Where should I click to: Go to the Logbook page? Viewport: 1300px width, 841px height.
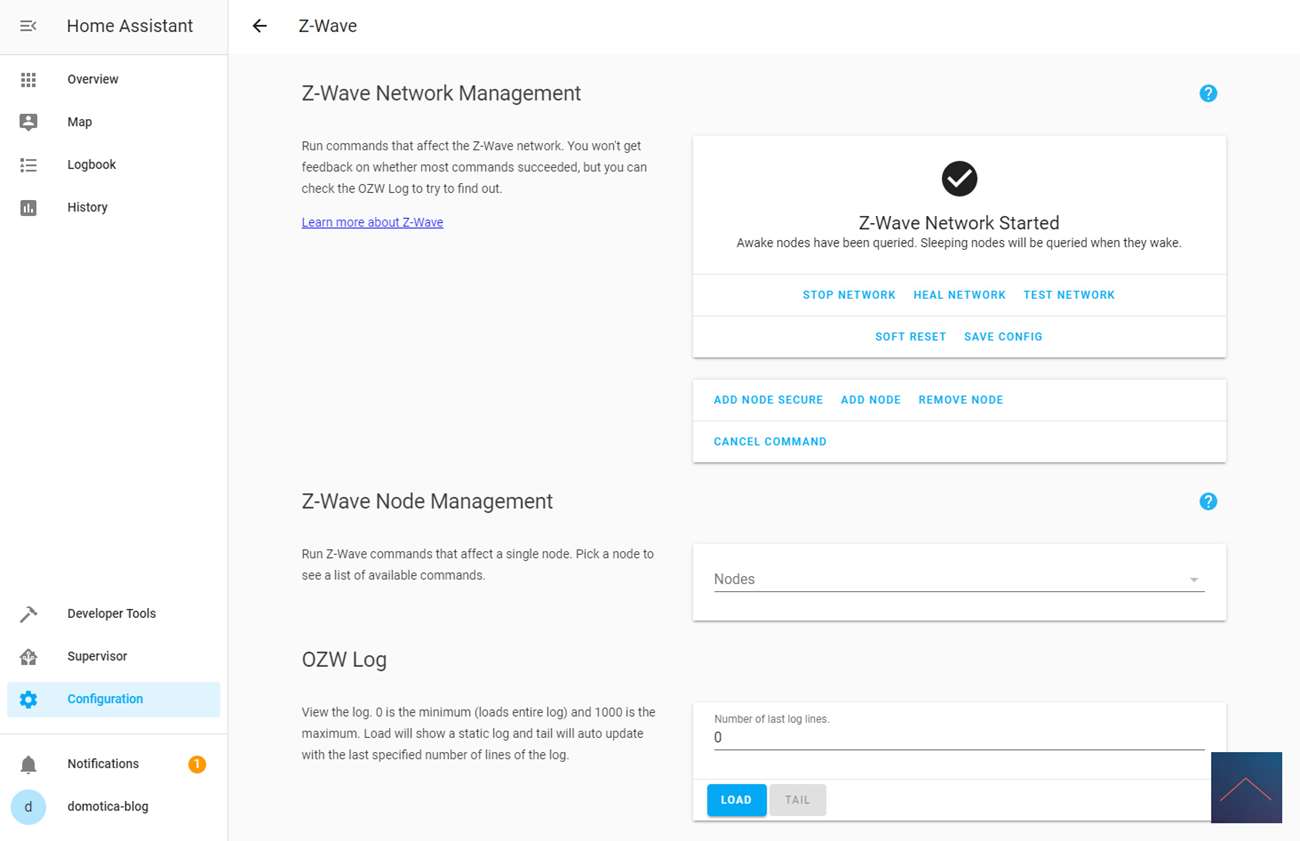91,165
